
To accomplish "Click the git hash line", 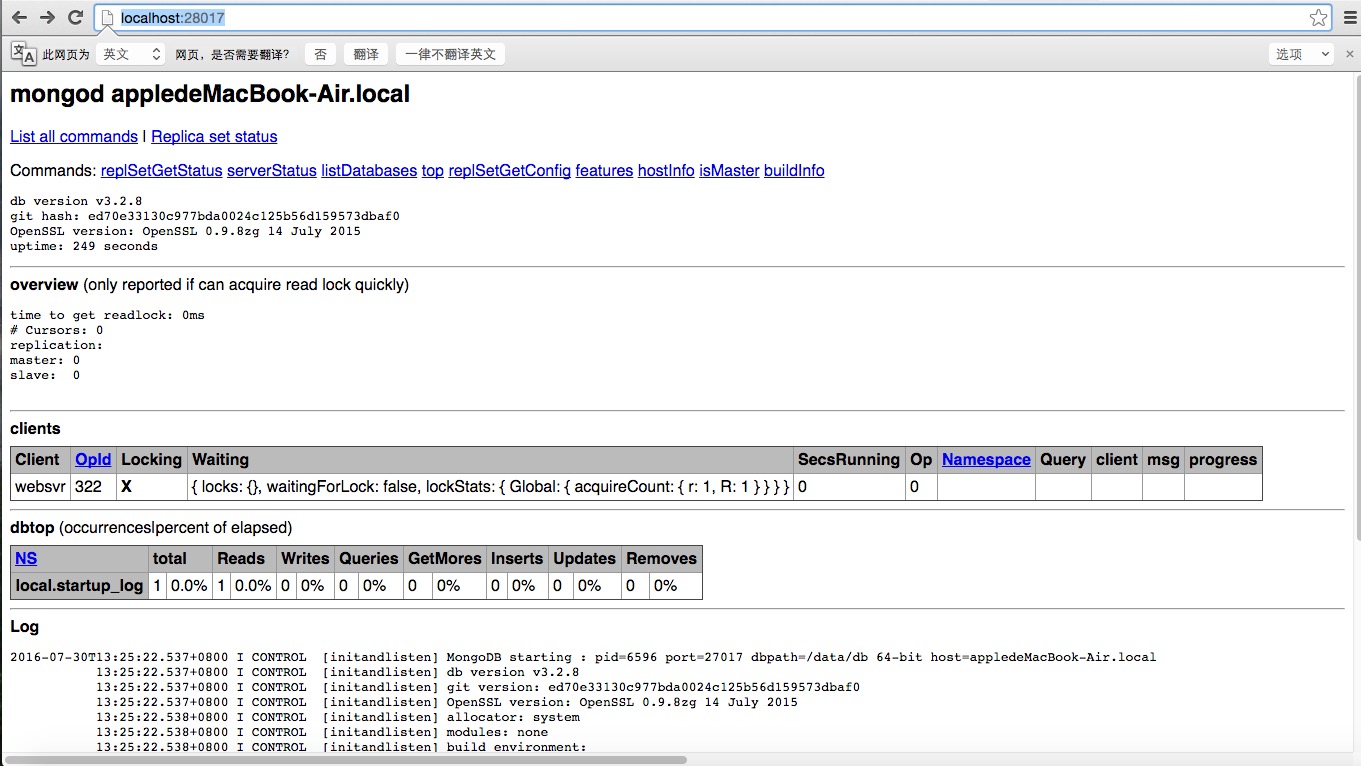I will coord(205,216).
